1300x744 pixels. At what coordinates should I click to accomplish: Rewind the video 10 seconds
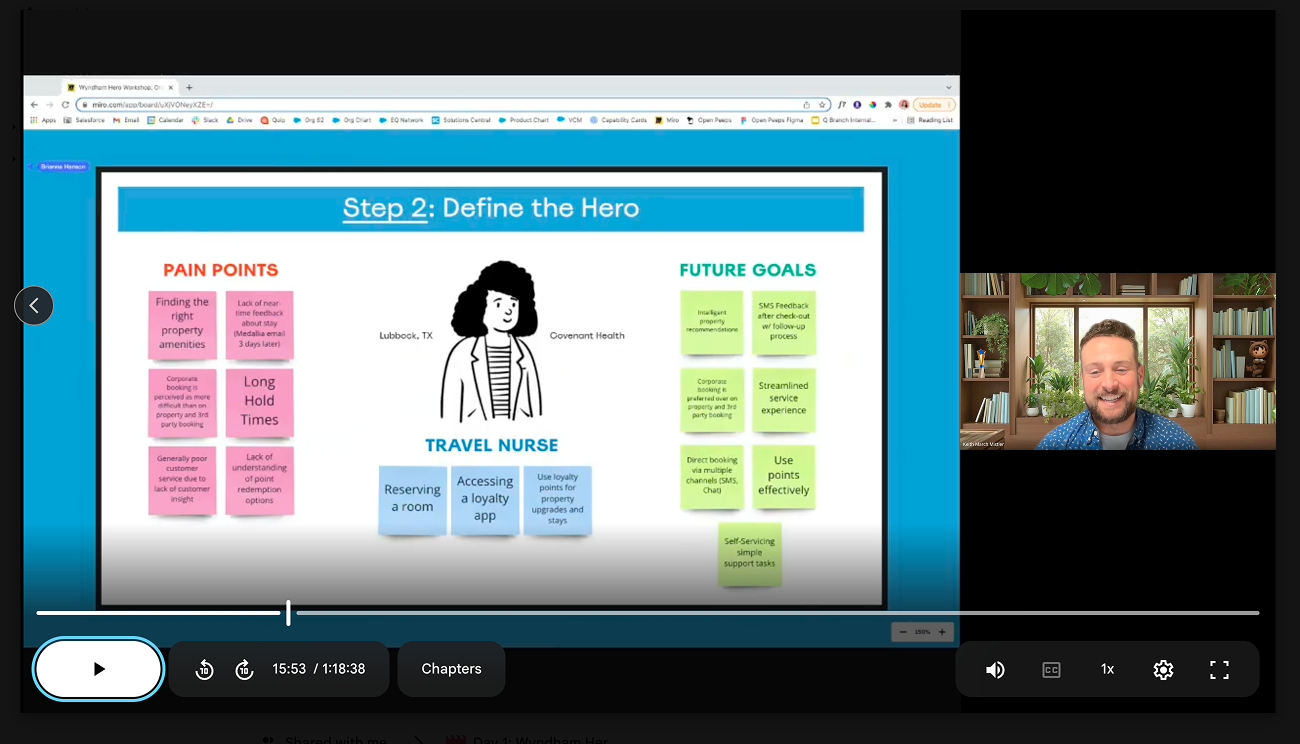204,670
